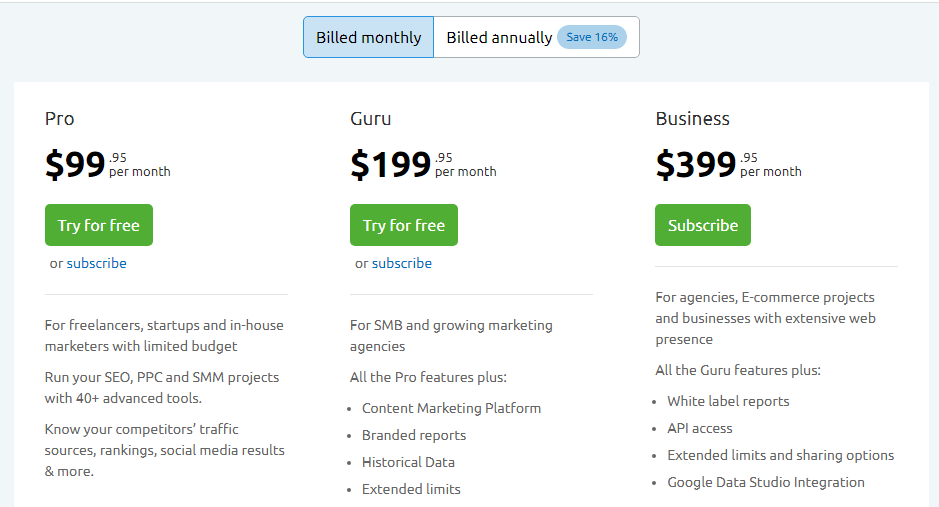The height and width of the screenshot is (507, 939).
Task: Click White label reports feature
Action: [728, 401]
